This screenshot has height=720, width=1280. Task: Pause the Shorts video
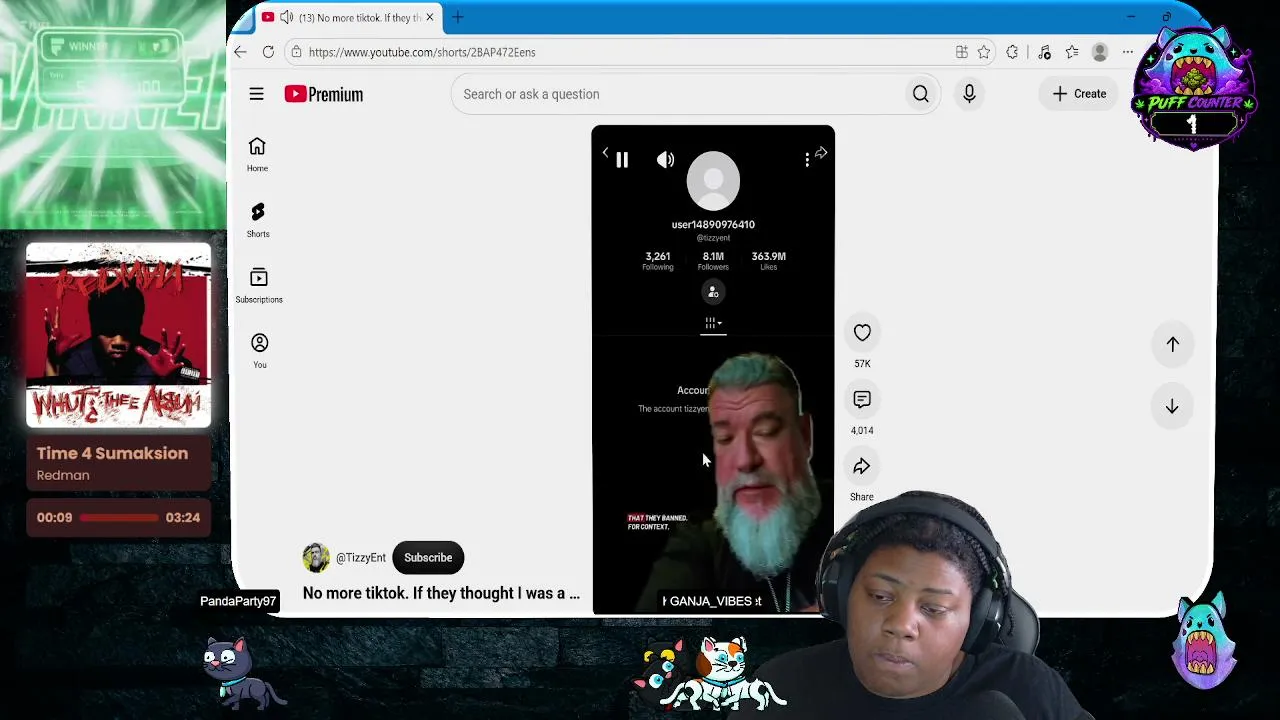[621, 160]
